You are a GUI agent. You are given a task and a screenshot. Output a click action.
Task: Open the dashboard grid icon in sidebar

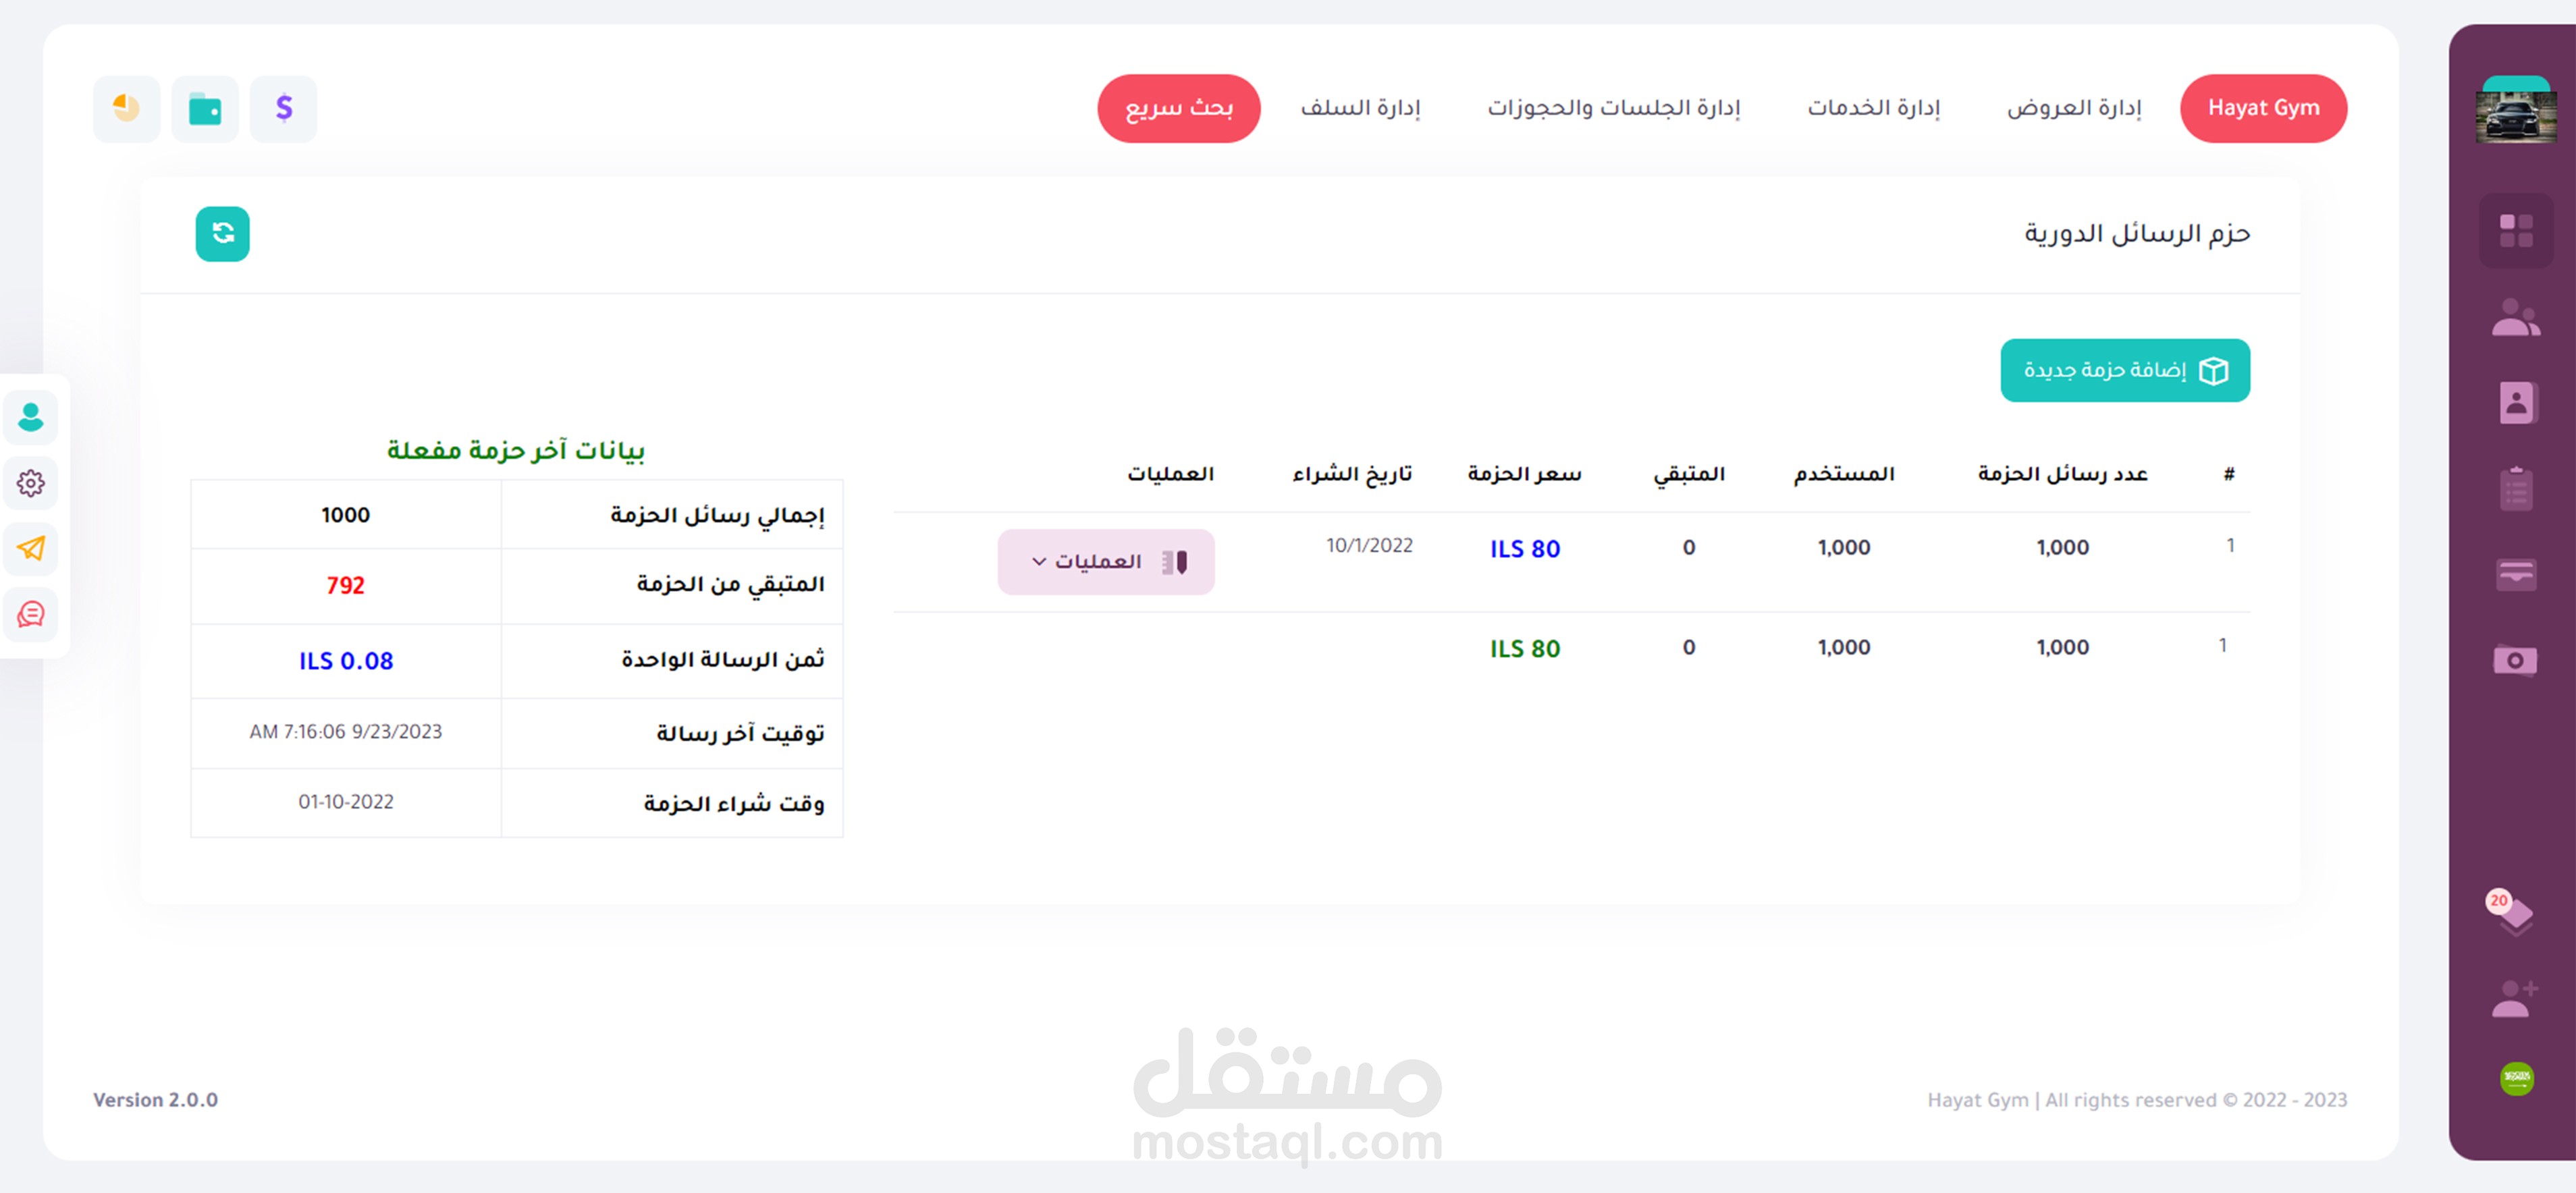pyautogui.click(x=2516, y=231)
